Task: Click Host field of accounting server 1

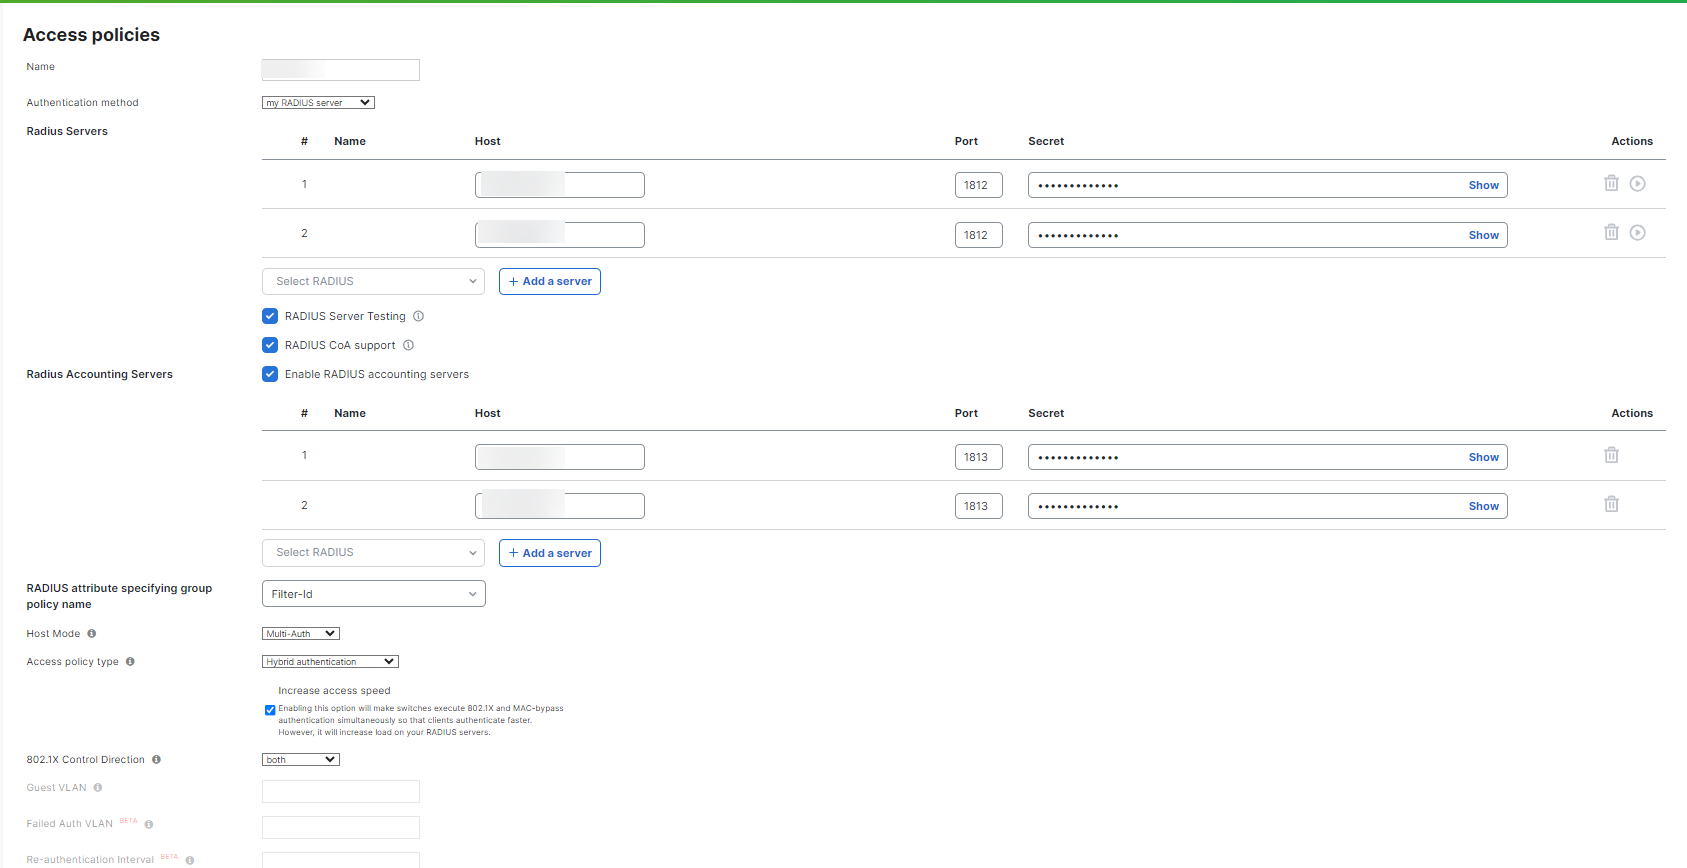Action: [560, 457]
